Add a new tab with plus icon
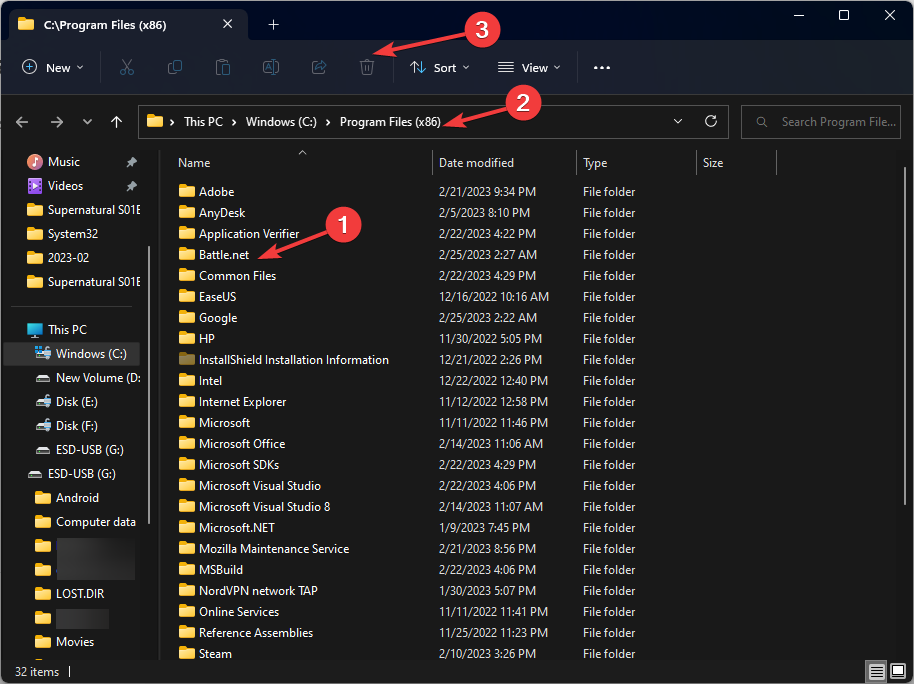The width and height of the screenshot is (914, 684). 273,24
